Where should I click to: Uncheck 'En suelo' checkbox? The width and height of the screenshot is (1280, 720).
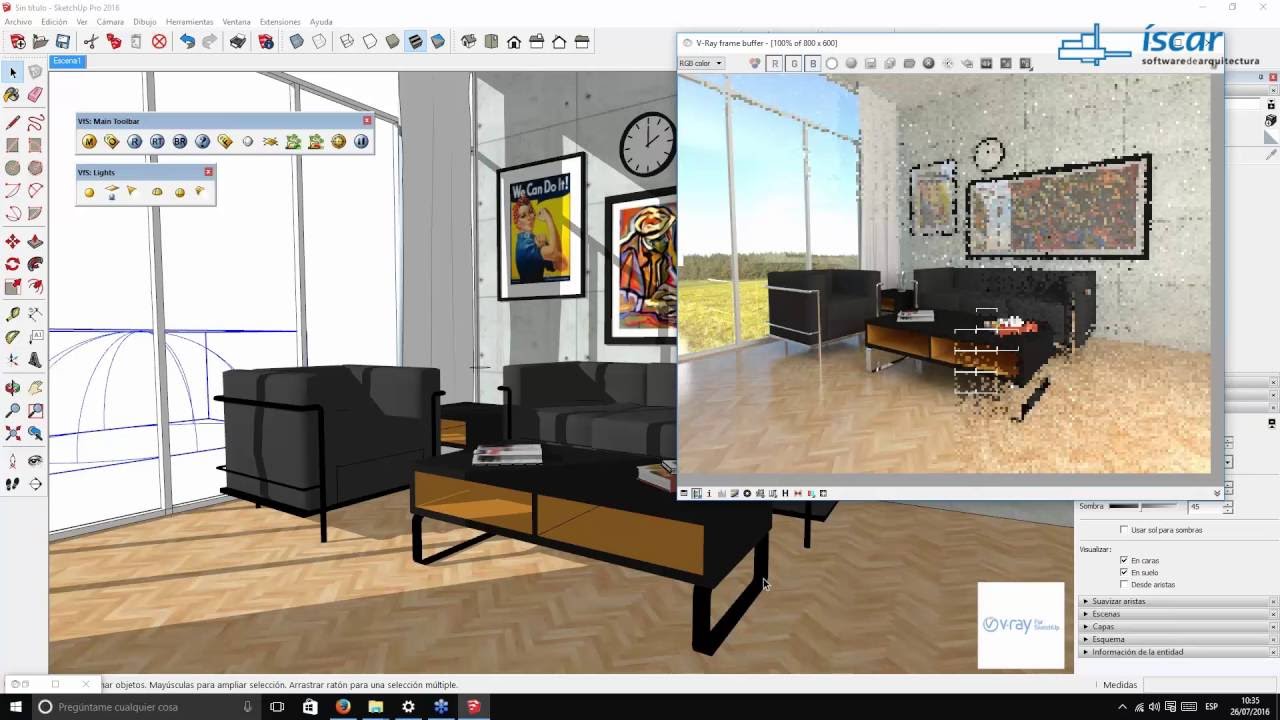[x=1124, y=573]
